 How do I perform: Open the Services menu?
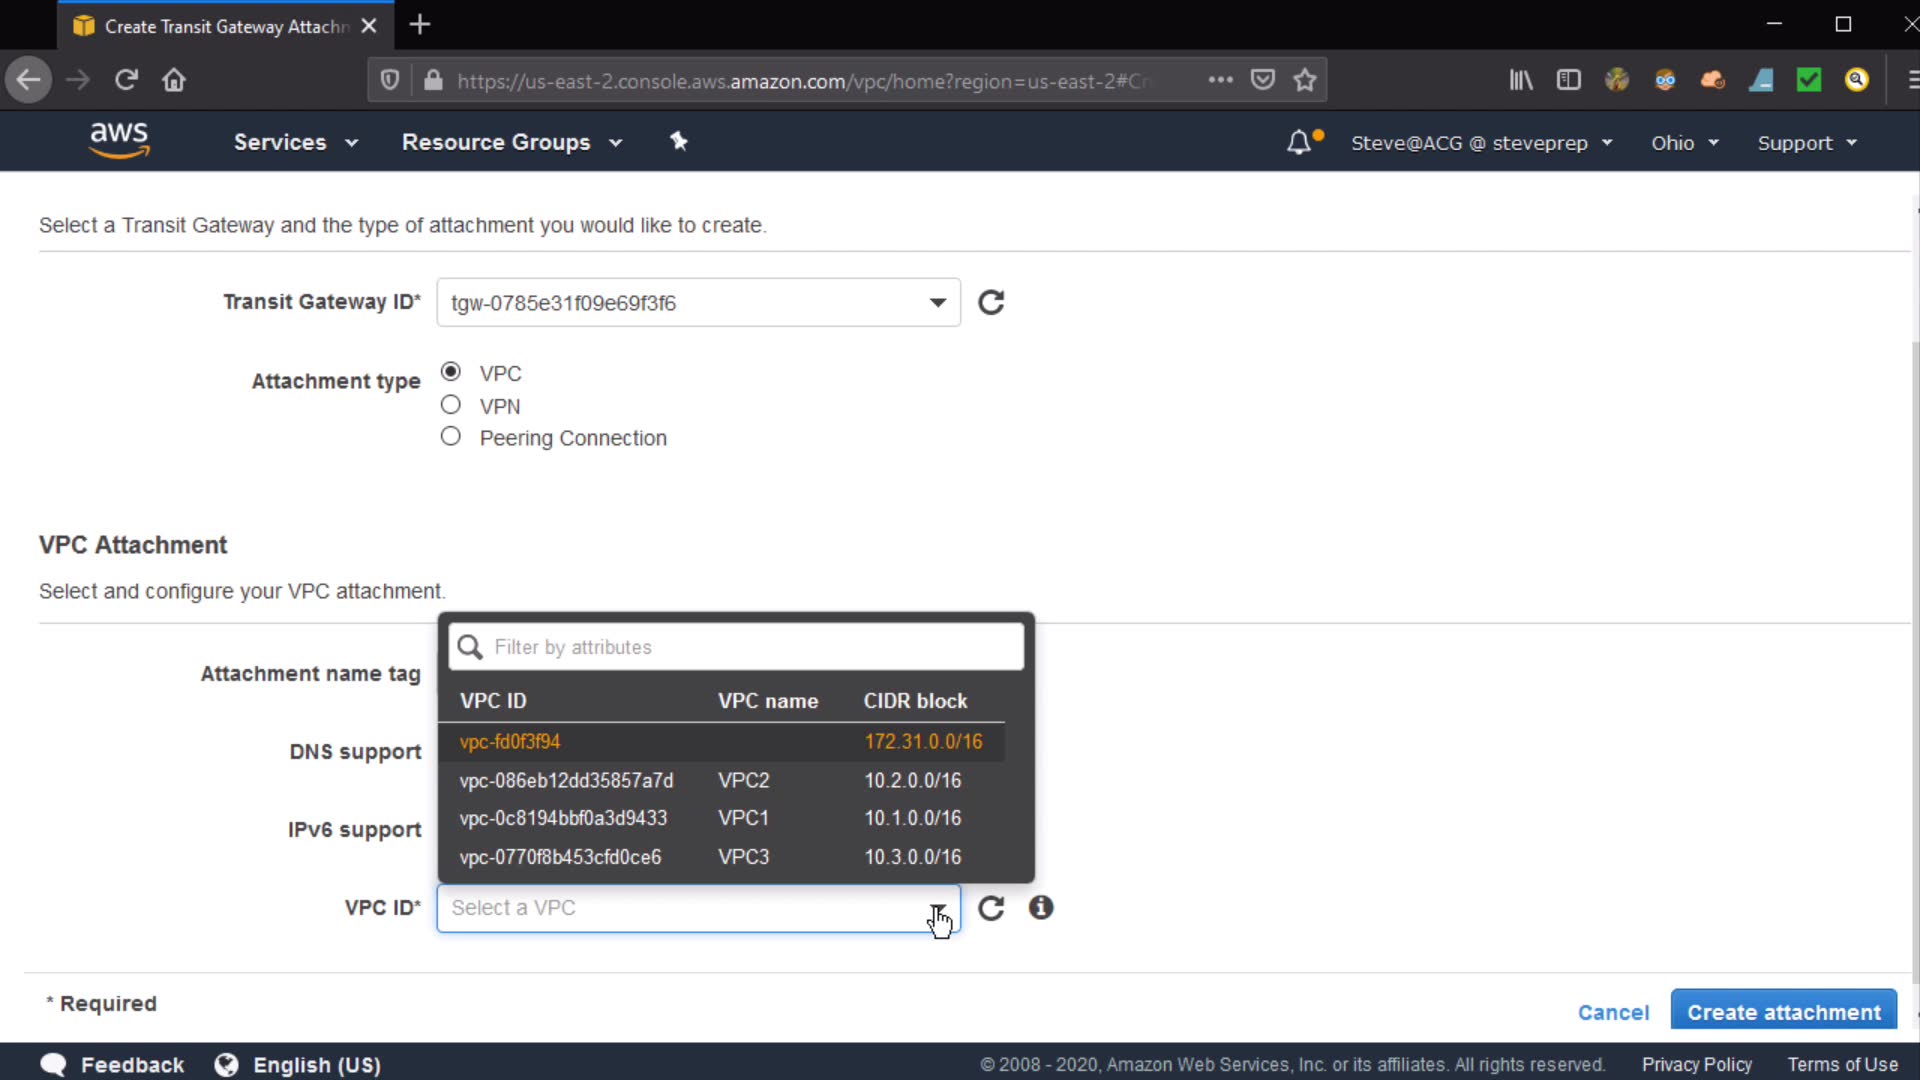coord(295,142)
